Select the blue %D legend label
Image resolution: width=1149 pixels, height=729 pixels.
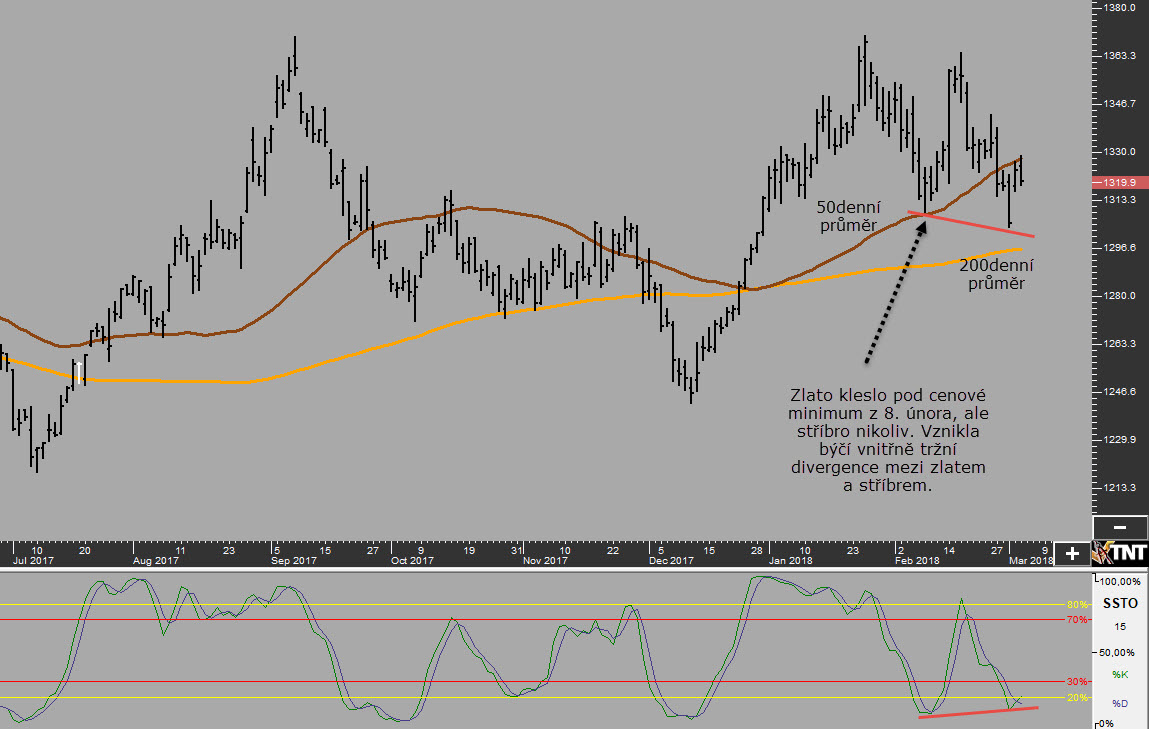pyautogui.click(x=1120, y=703)
